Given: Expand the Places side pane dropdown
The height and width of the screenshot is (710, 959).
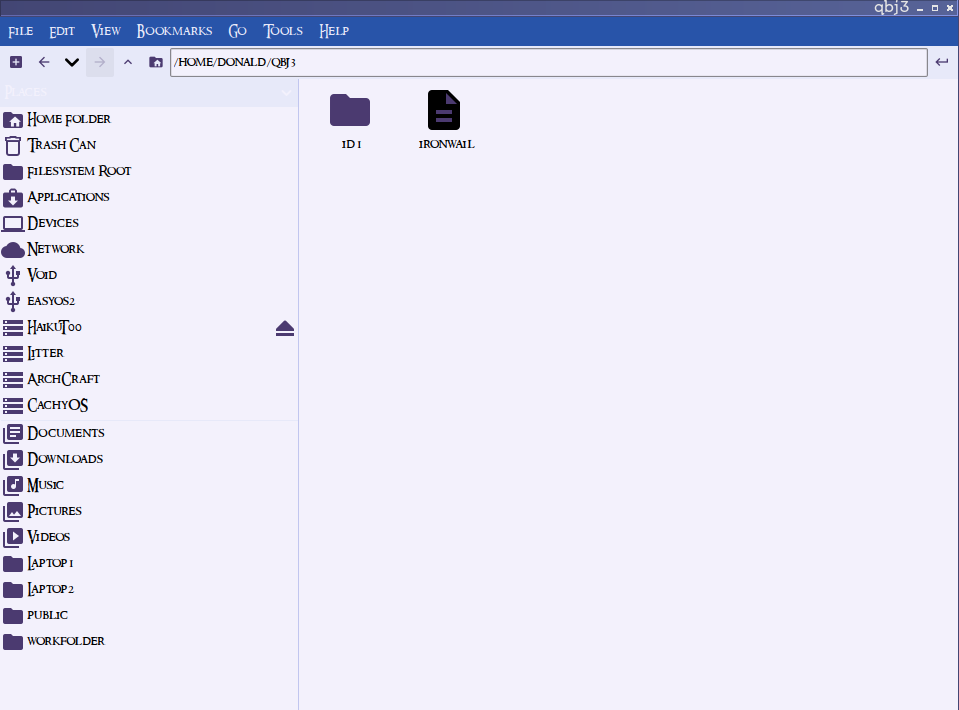Looking at the screenshot, I should coord(286,93).
